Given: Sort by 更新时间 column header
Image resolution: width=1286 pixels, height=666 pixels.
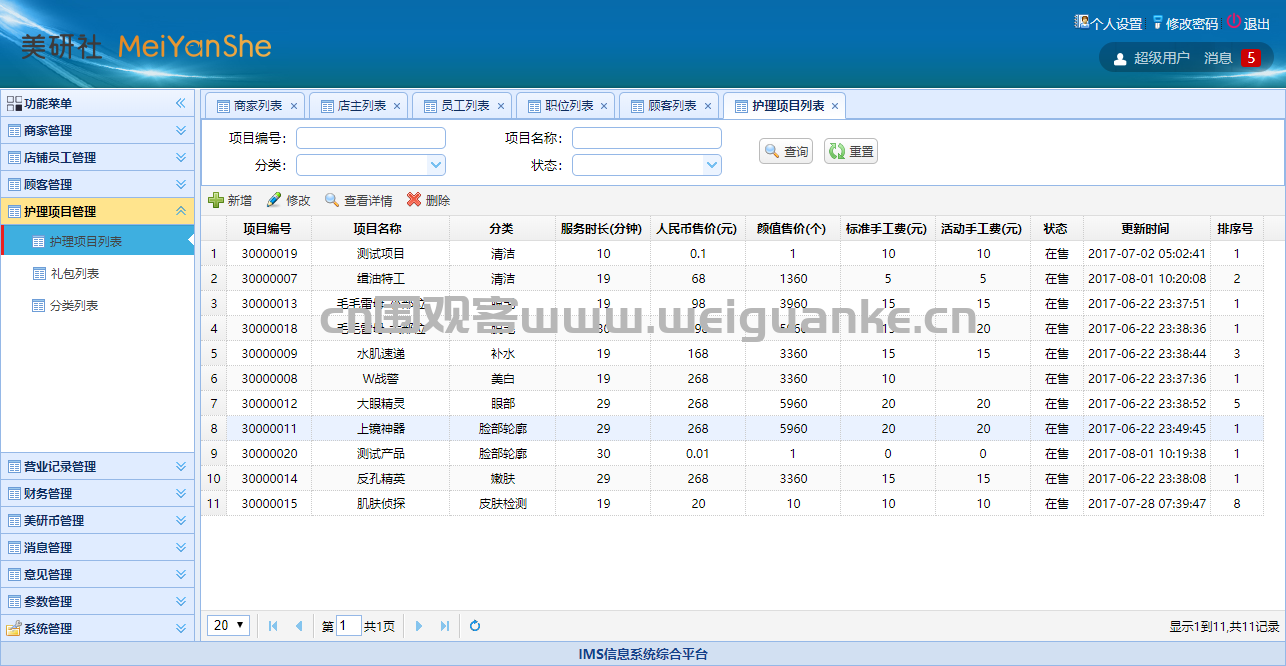Looking at the screenshot, I should point(1145,229).
